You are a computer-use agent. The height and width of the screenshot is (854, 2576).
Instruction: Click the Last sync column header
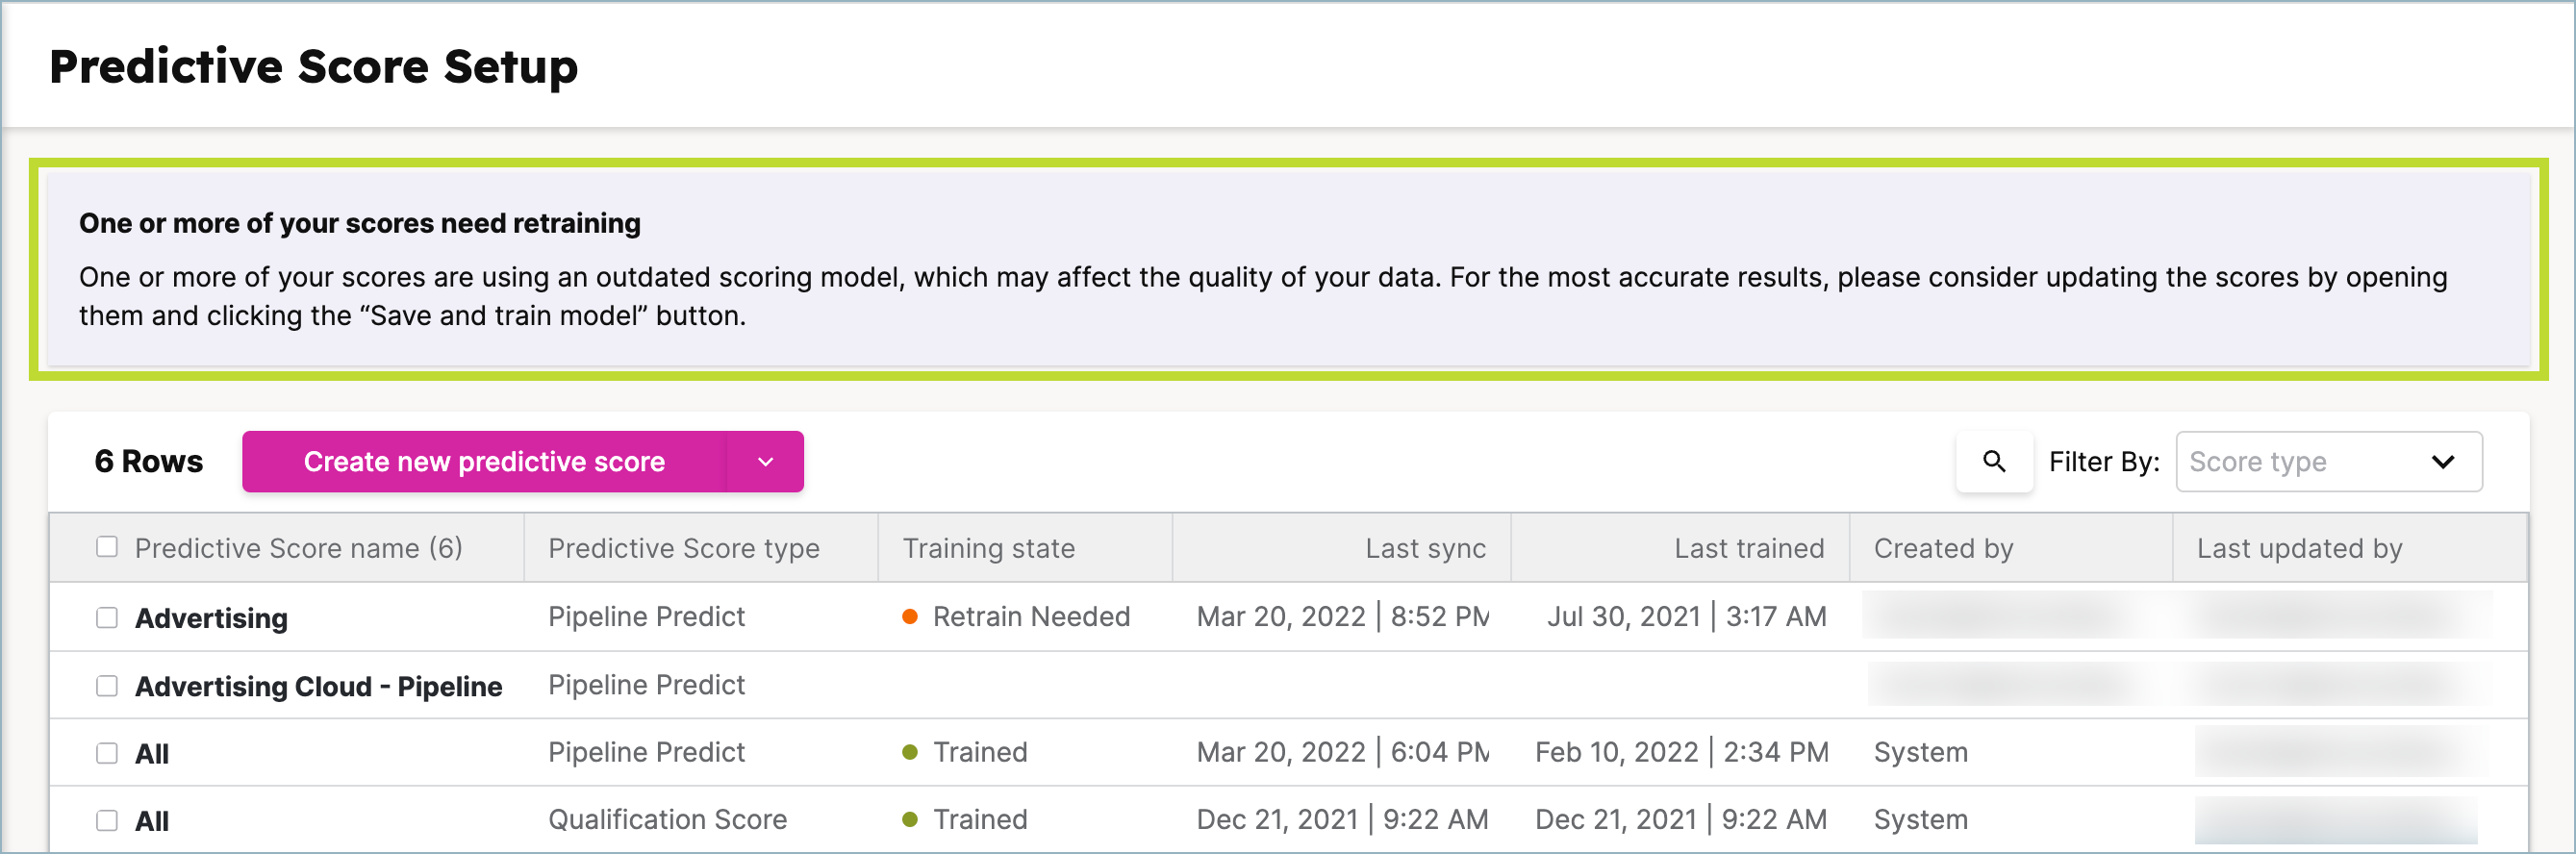pyautogui.click(x=1425, y=548)
